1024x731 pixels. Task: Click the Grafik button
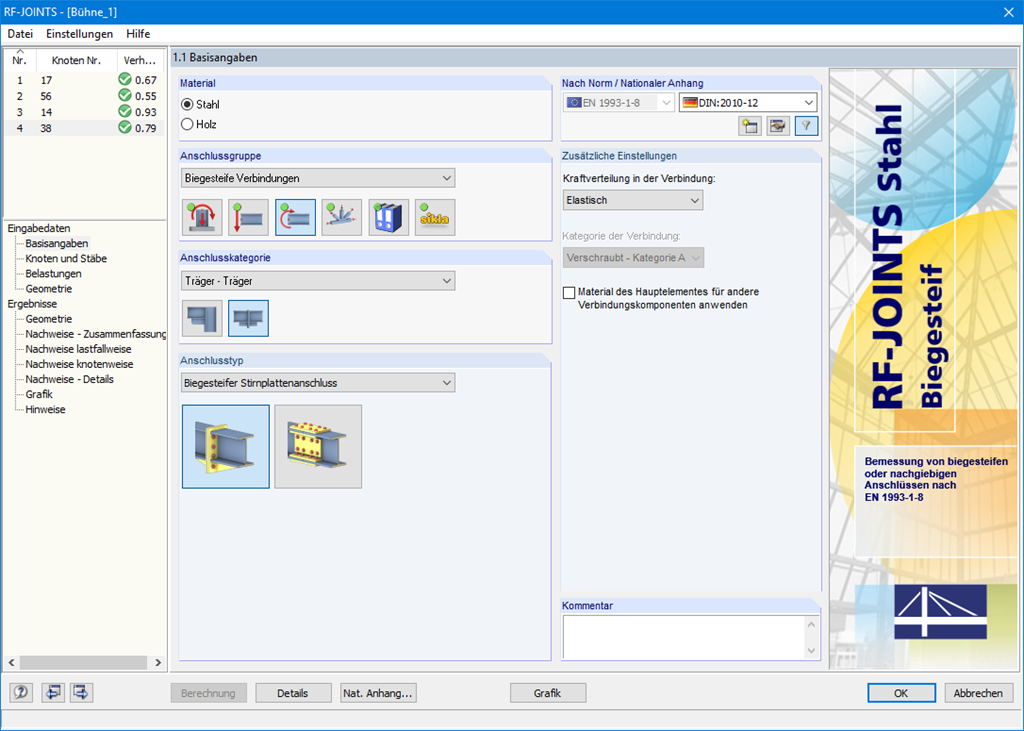pos(547,693)
